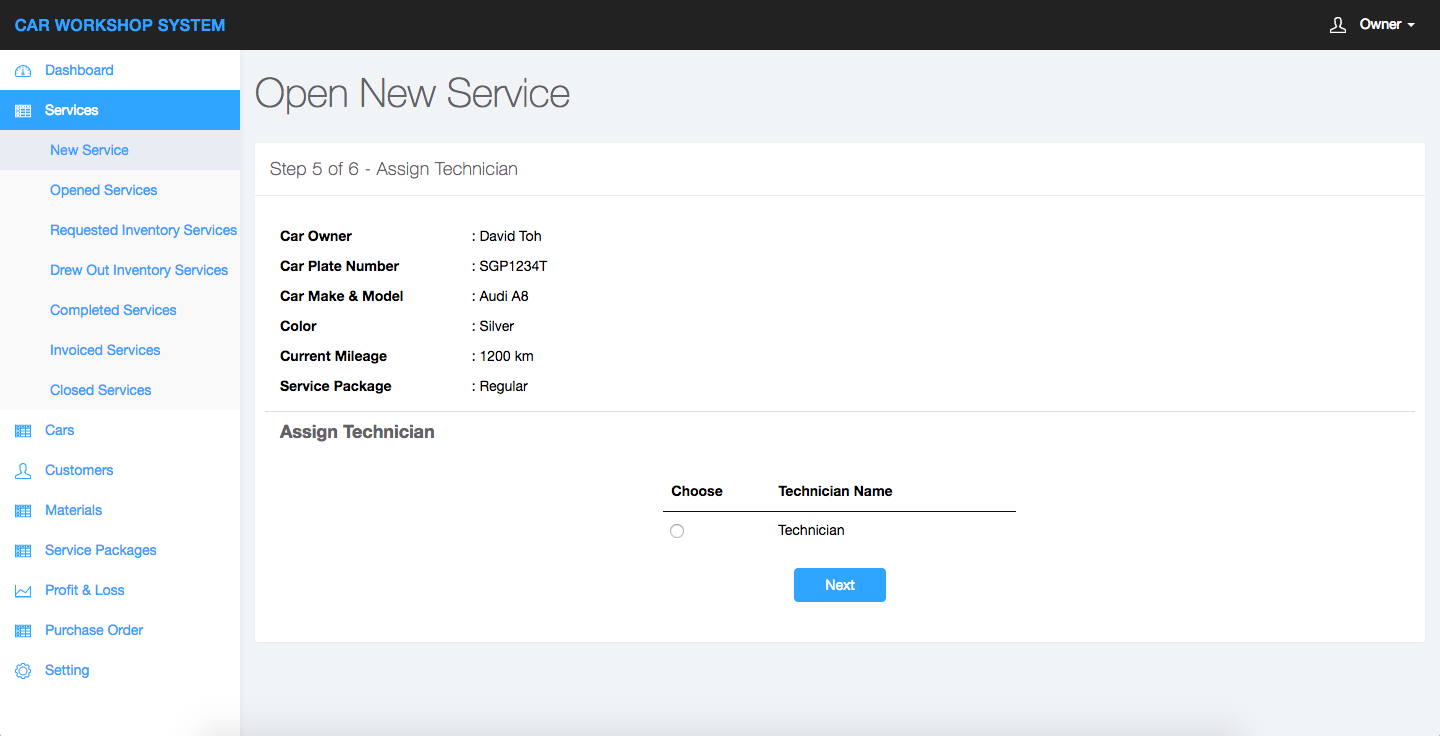Click the Service Packages sidebar item
Image resolution: width=1440 pixels, height=736 pixels.
(100, 550)
